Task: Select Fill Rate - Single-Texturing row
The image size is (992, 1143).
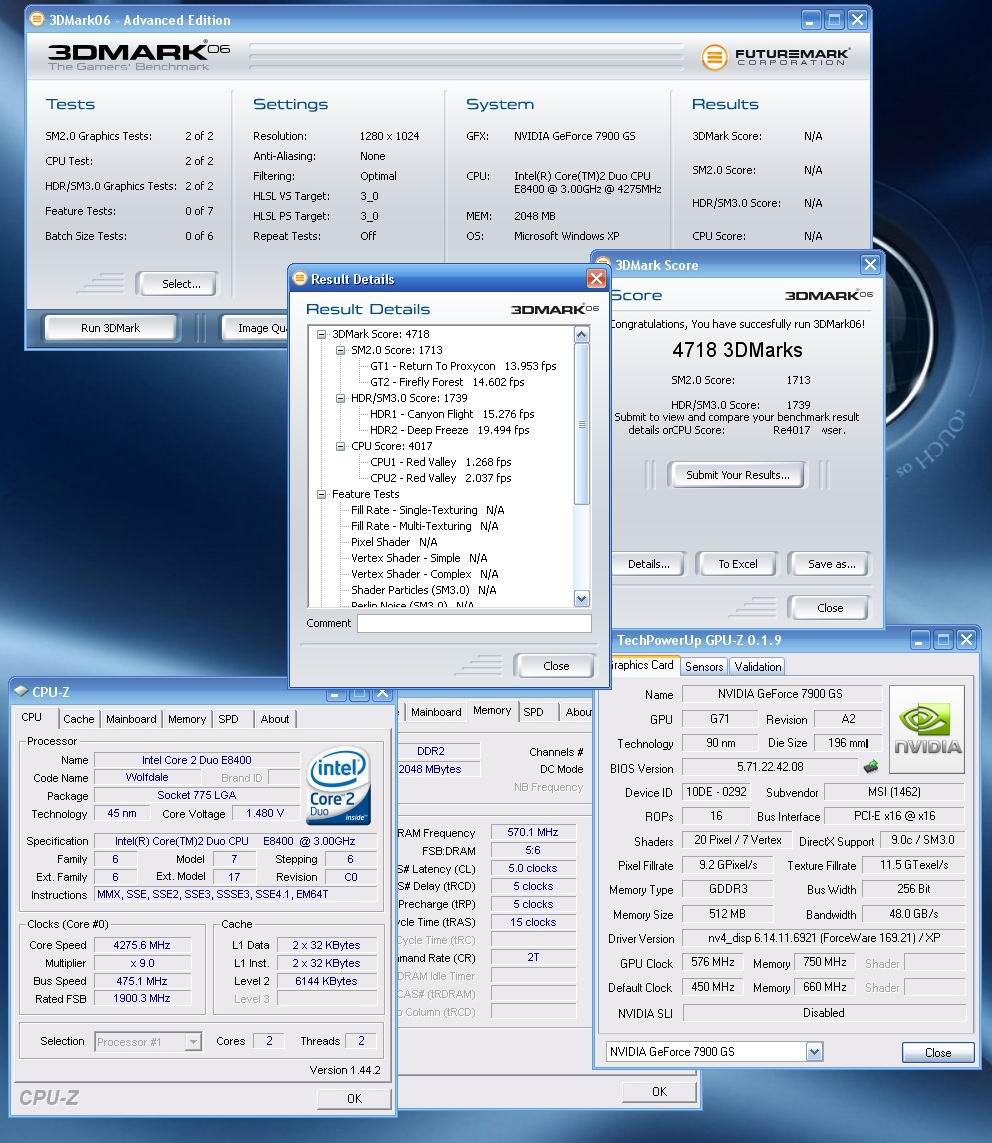Action: click(427, 510)
